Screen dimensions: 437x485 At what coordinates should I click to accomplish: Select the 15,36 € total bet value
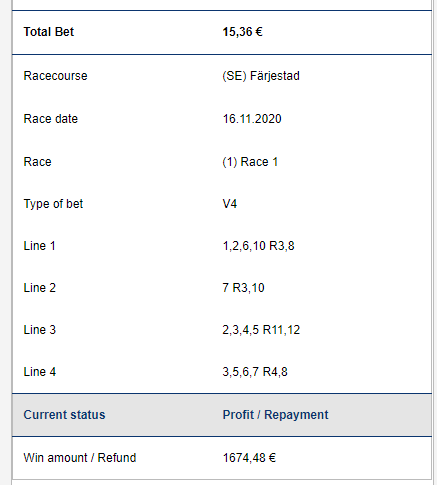tap(242, 32)
